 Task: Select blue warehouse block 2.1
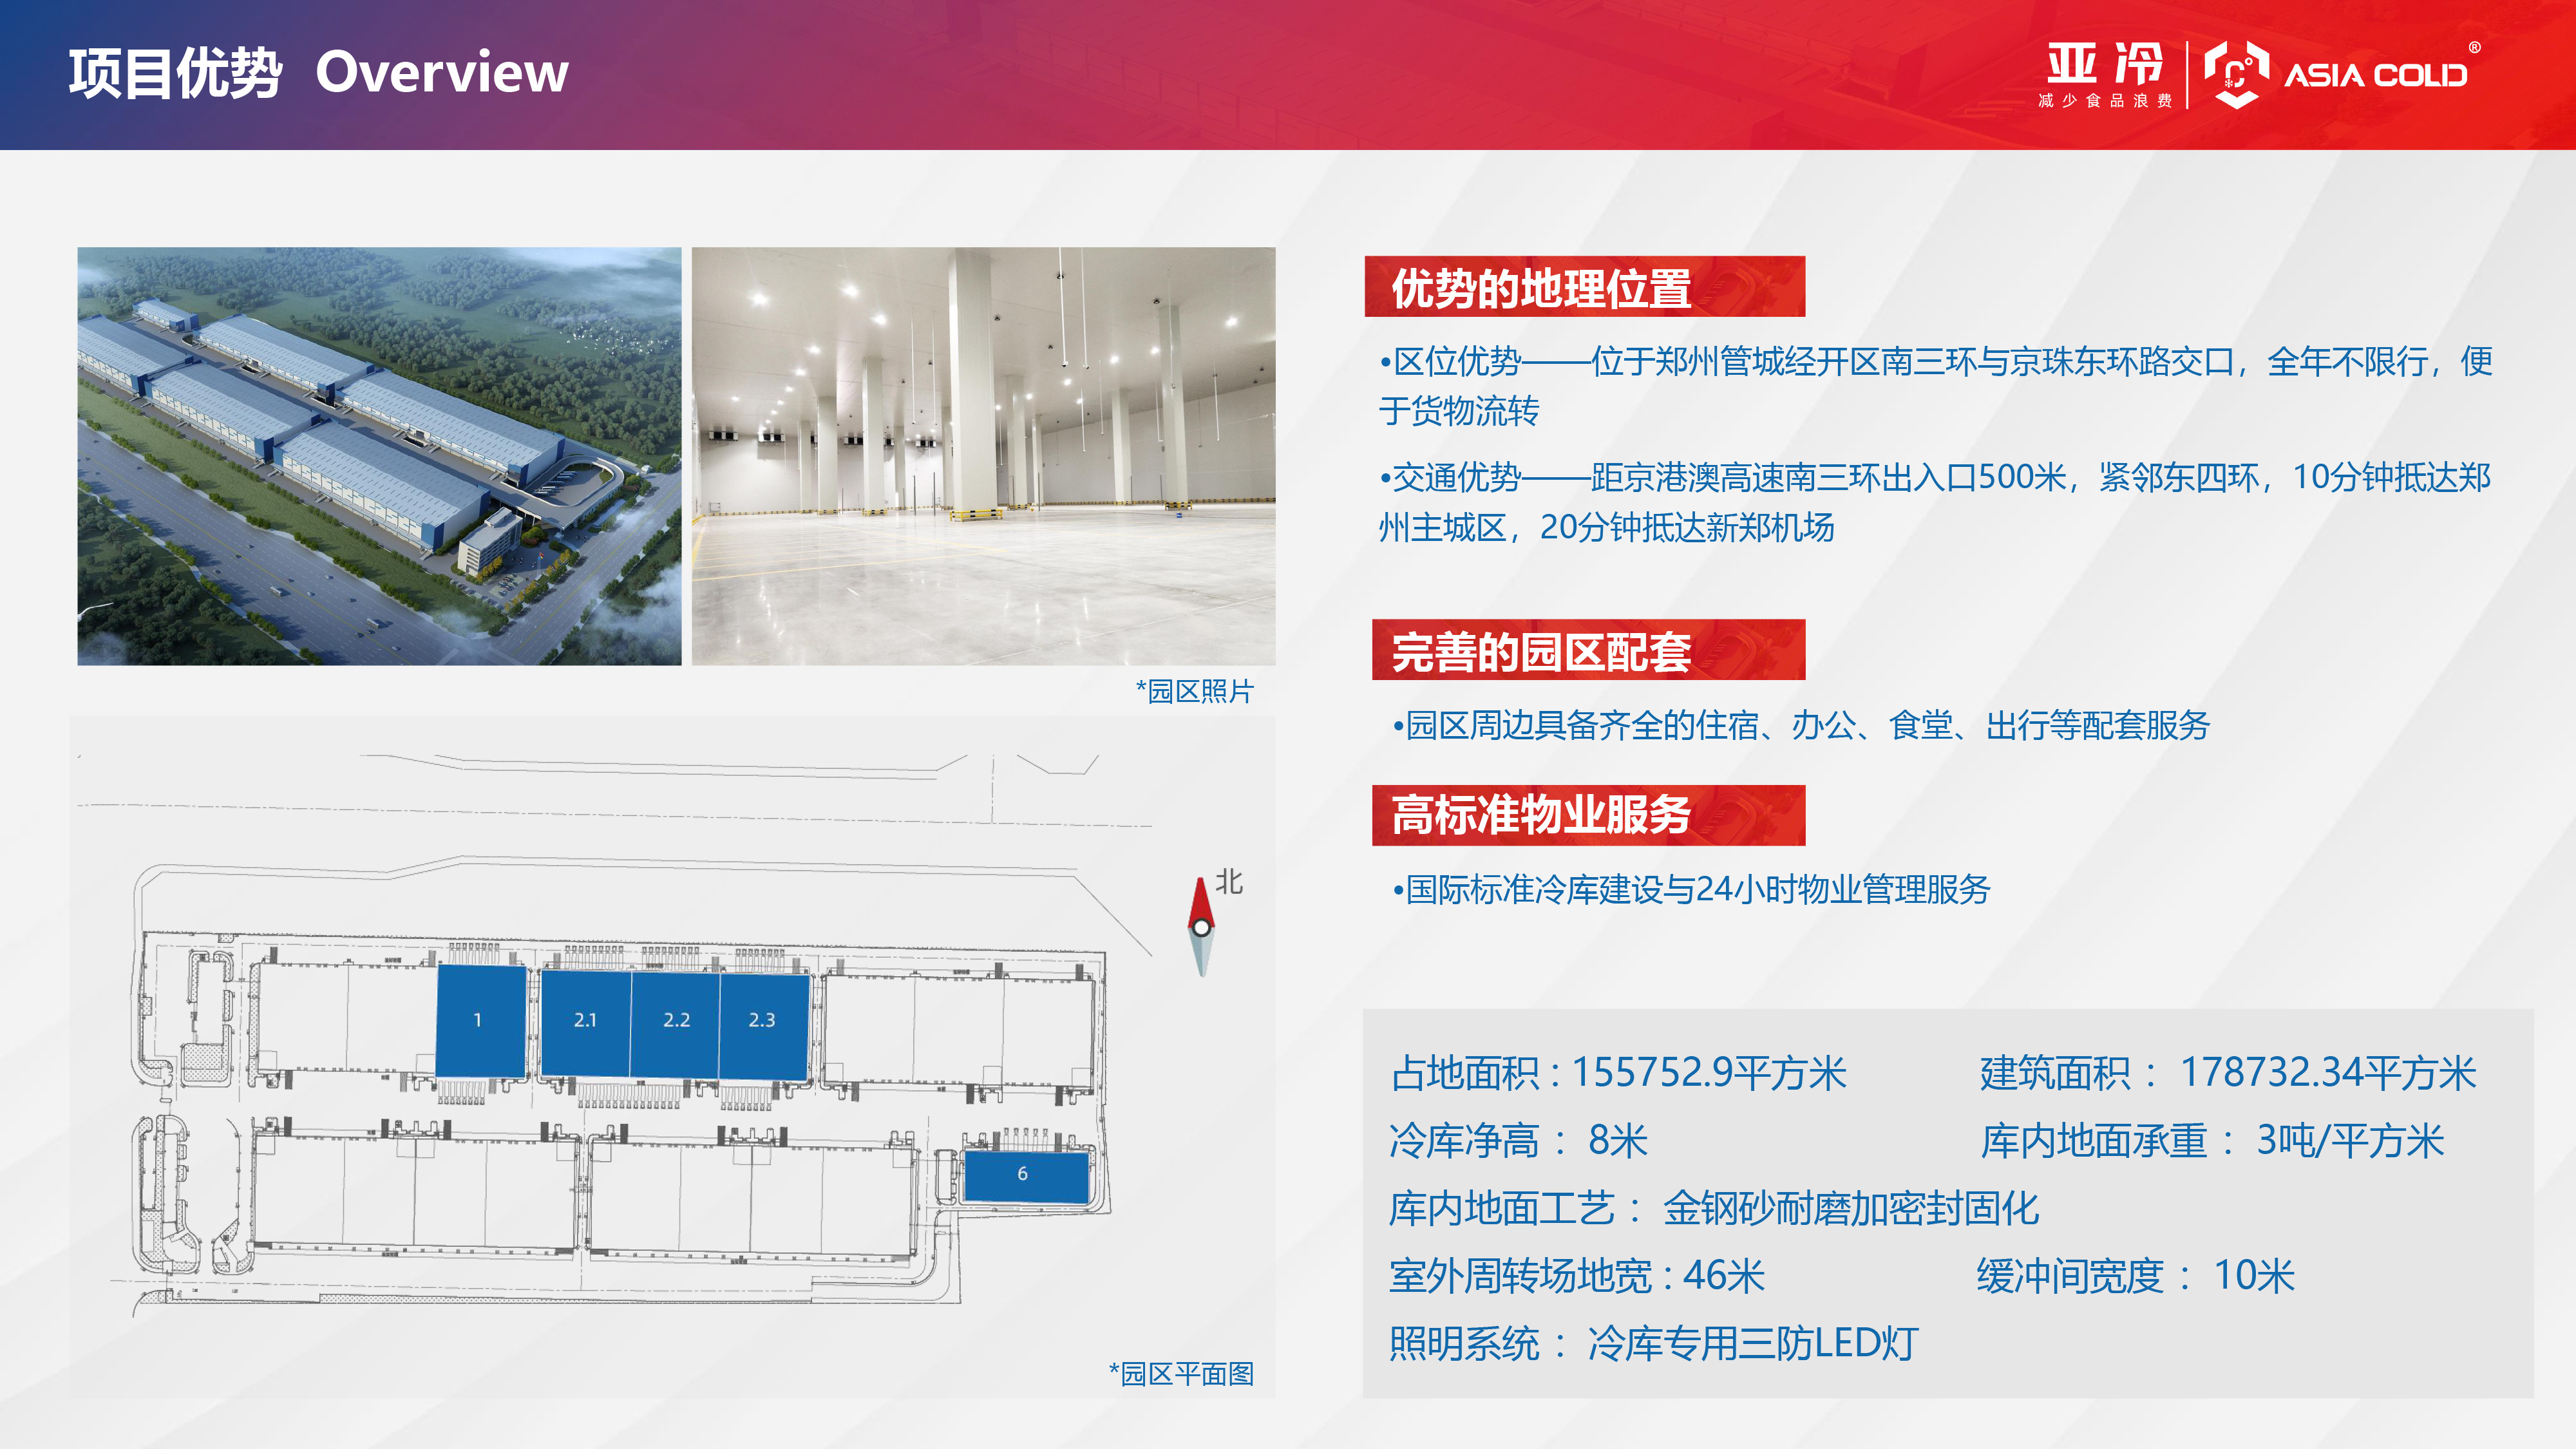pyautogui.click(x=585, y=1021)
